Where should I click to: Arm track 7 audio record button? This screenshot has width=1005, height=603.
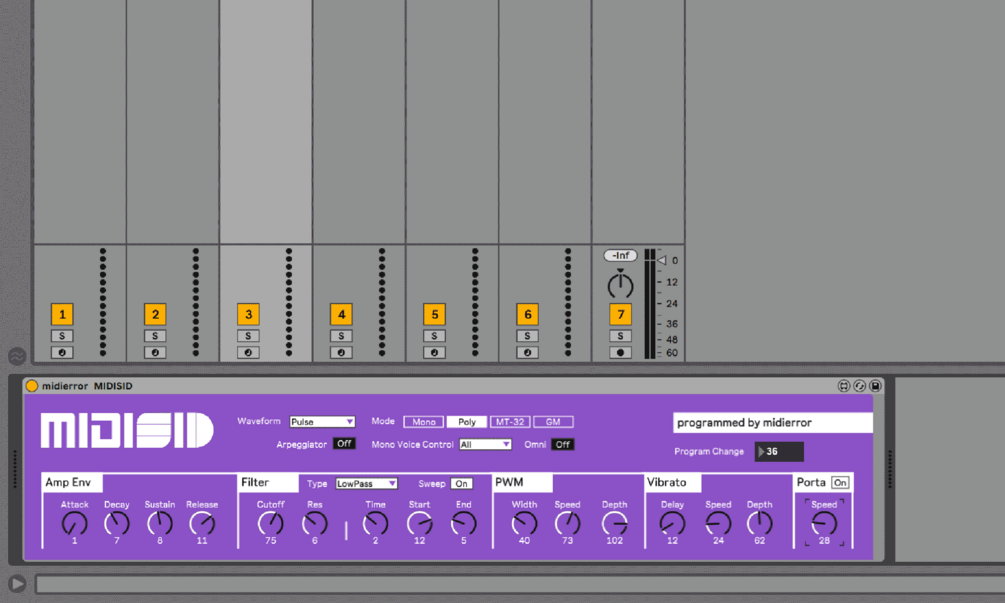pos(620,352)
